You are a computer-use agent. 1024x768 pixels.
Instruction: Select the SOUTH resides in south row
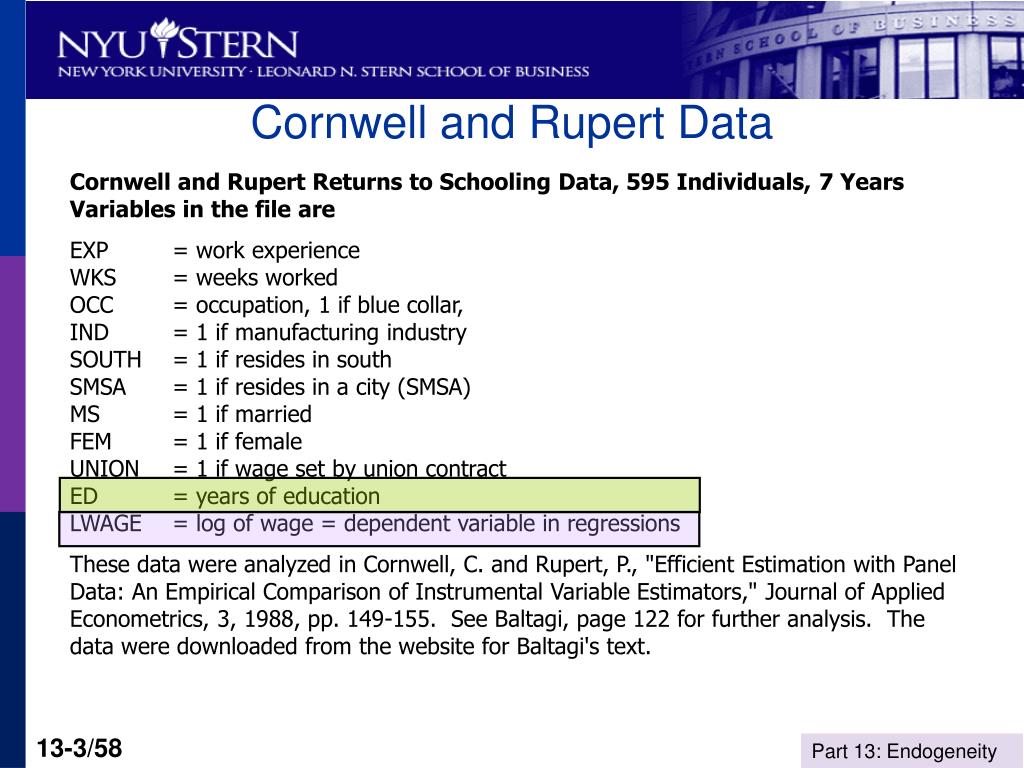point(231,360)
